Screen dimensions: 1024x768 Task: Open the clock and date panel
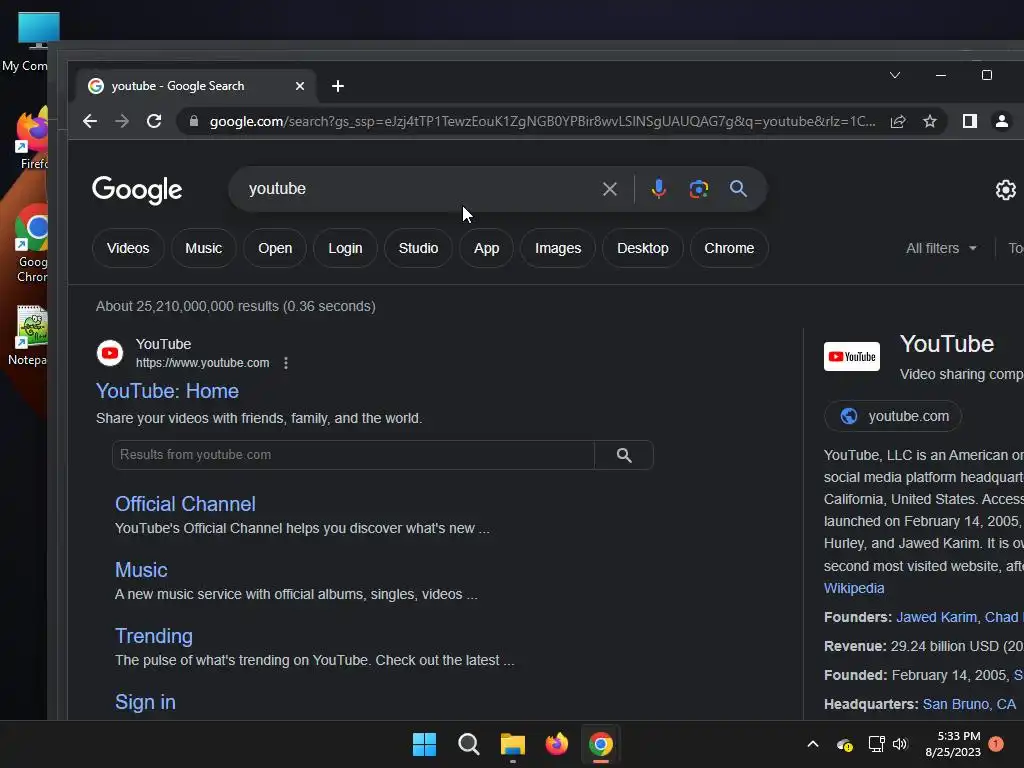coord(953,744)
